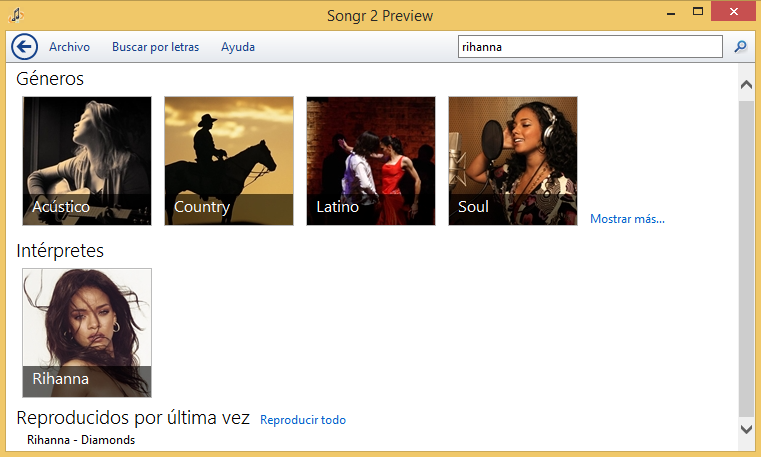Open the Rihanna artist tile
The height and width of the screenshot is (457, 761).
click(x=87, y=333)
